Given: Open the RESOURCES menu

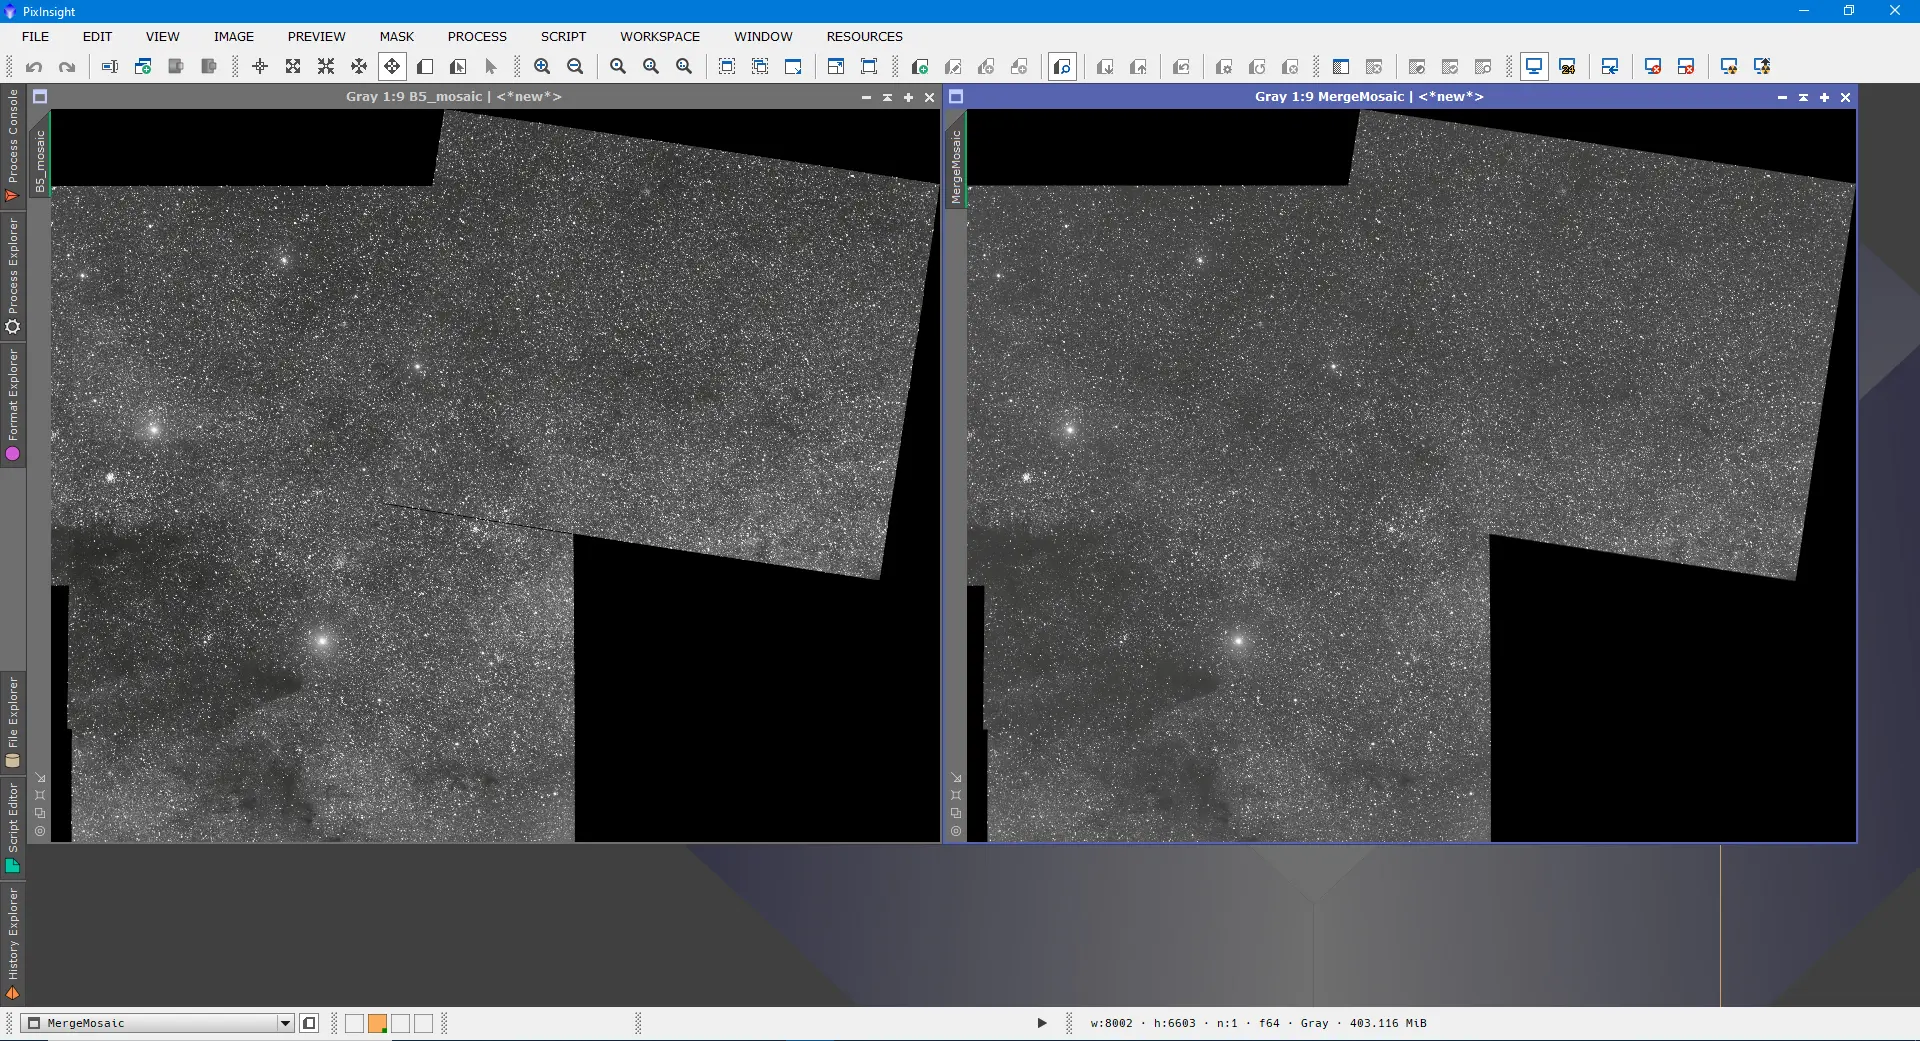Looking at the screenshot, I should [x=864, y=36].
